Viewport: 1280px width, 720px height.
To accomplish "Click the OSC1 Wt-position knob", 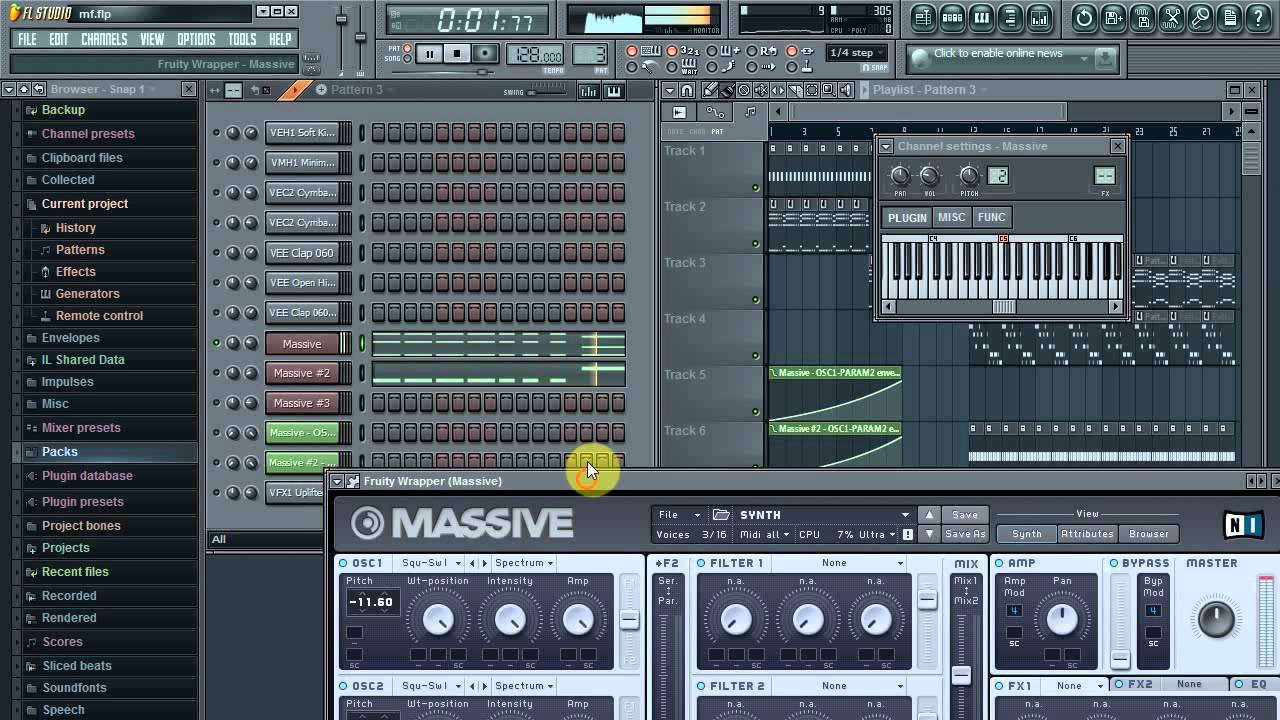I will point(438,620).
